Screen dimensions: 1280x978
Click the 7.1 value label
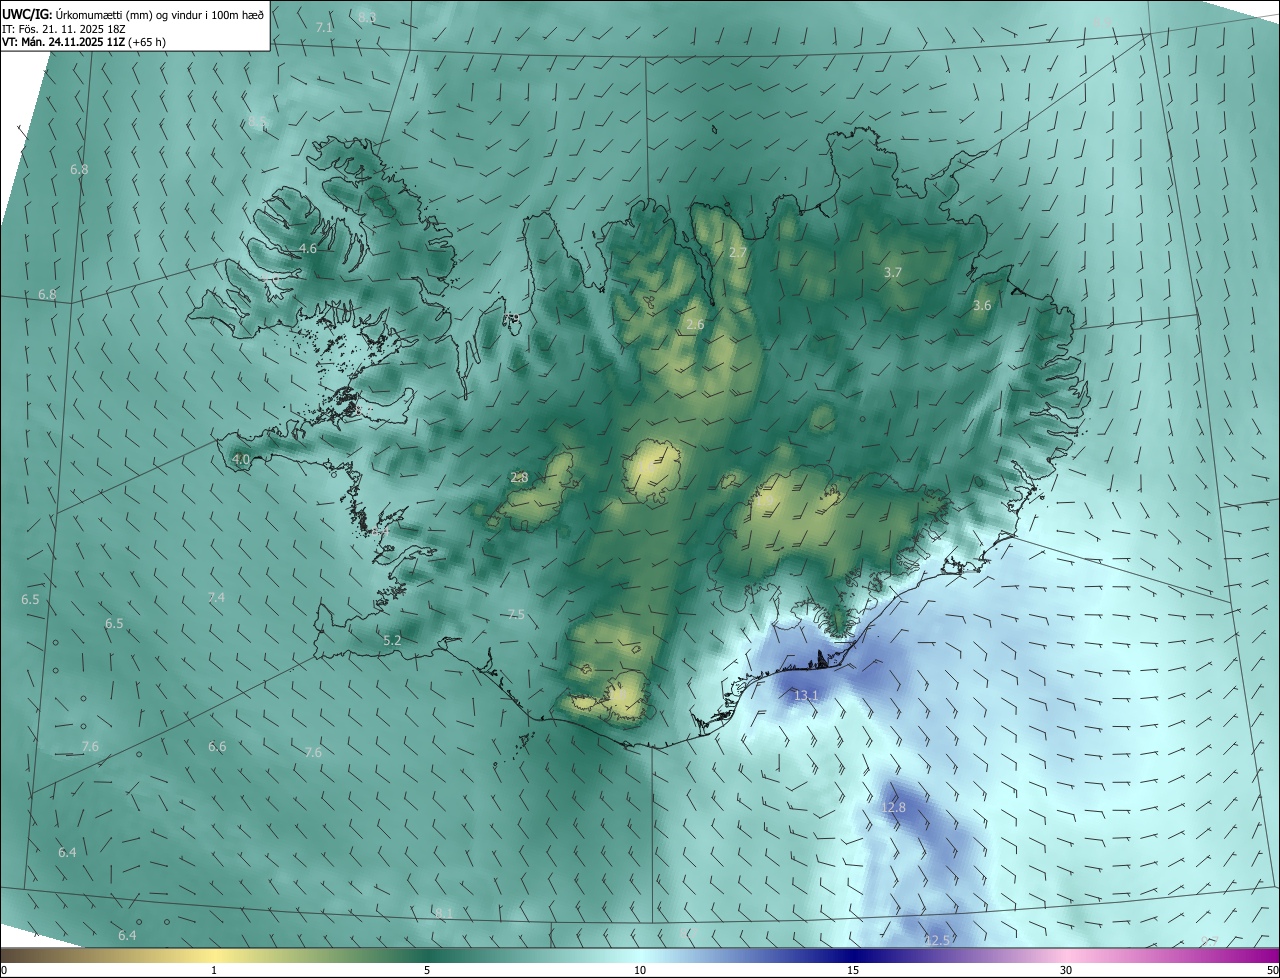tap(324, 27)
